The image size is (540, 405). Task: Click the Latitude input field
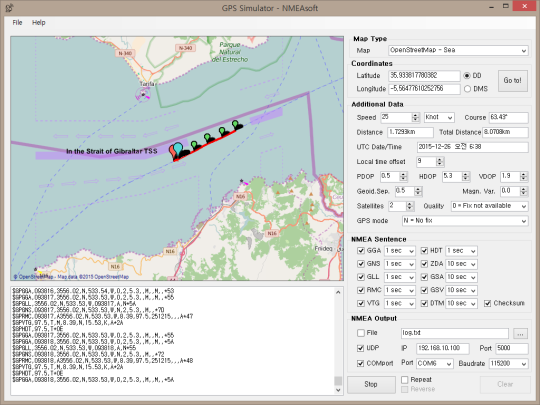pyautogui.click(x=424, y=76)
